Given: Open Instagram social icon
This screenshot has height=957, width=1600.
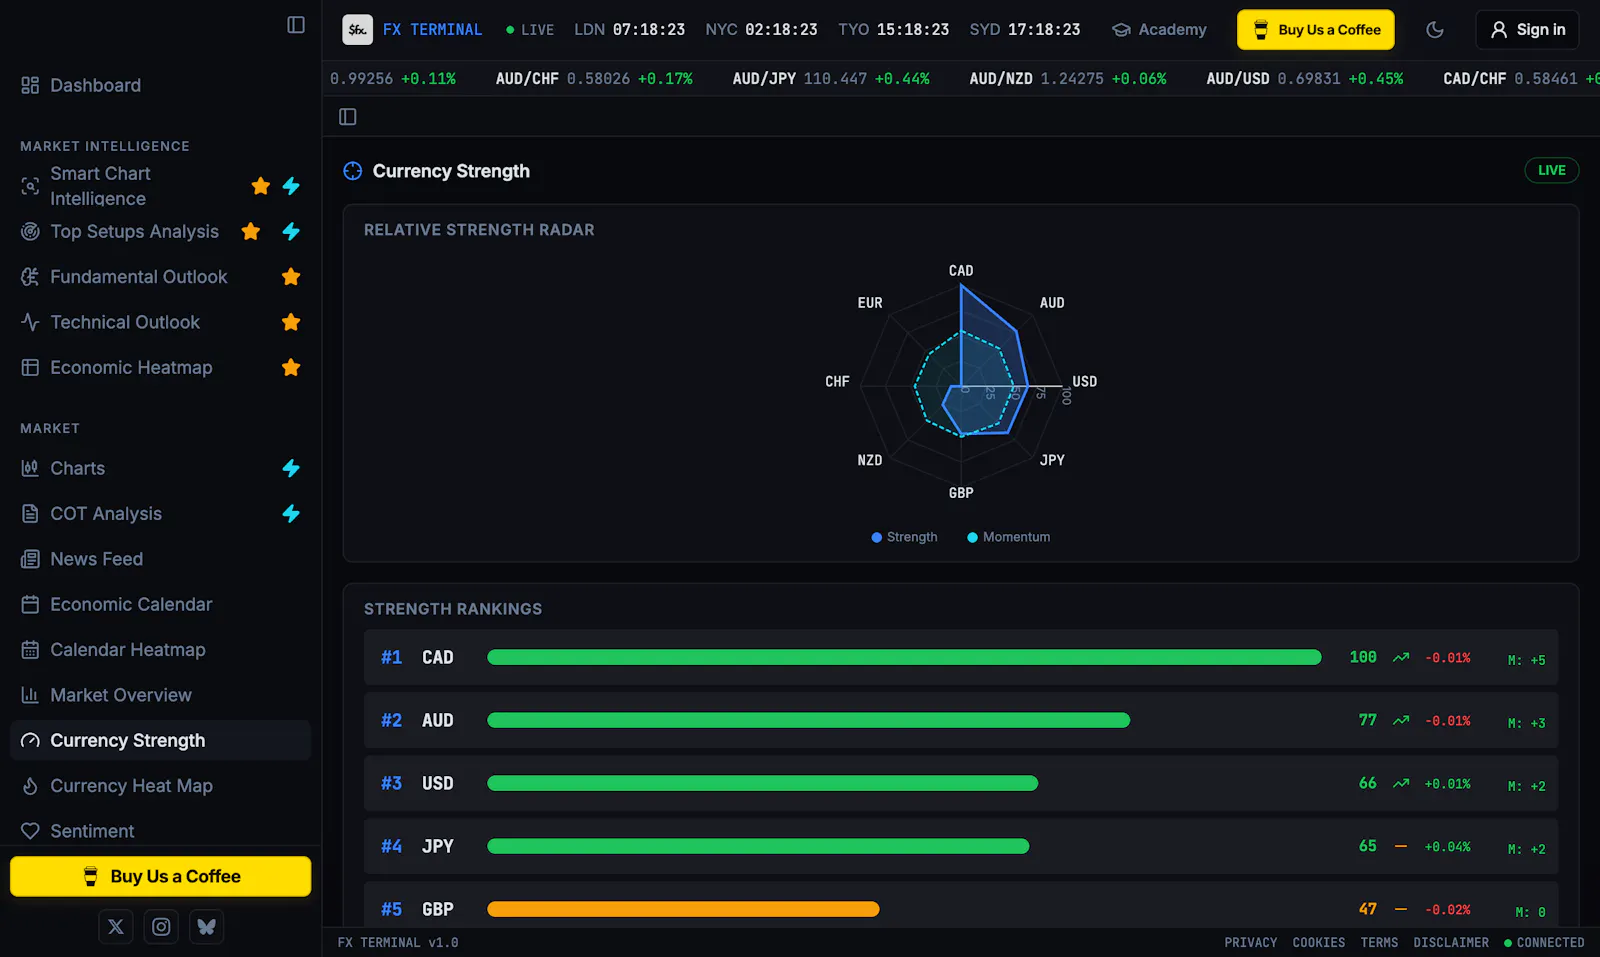Looking at the screenshot, I should coord(161,927).
